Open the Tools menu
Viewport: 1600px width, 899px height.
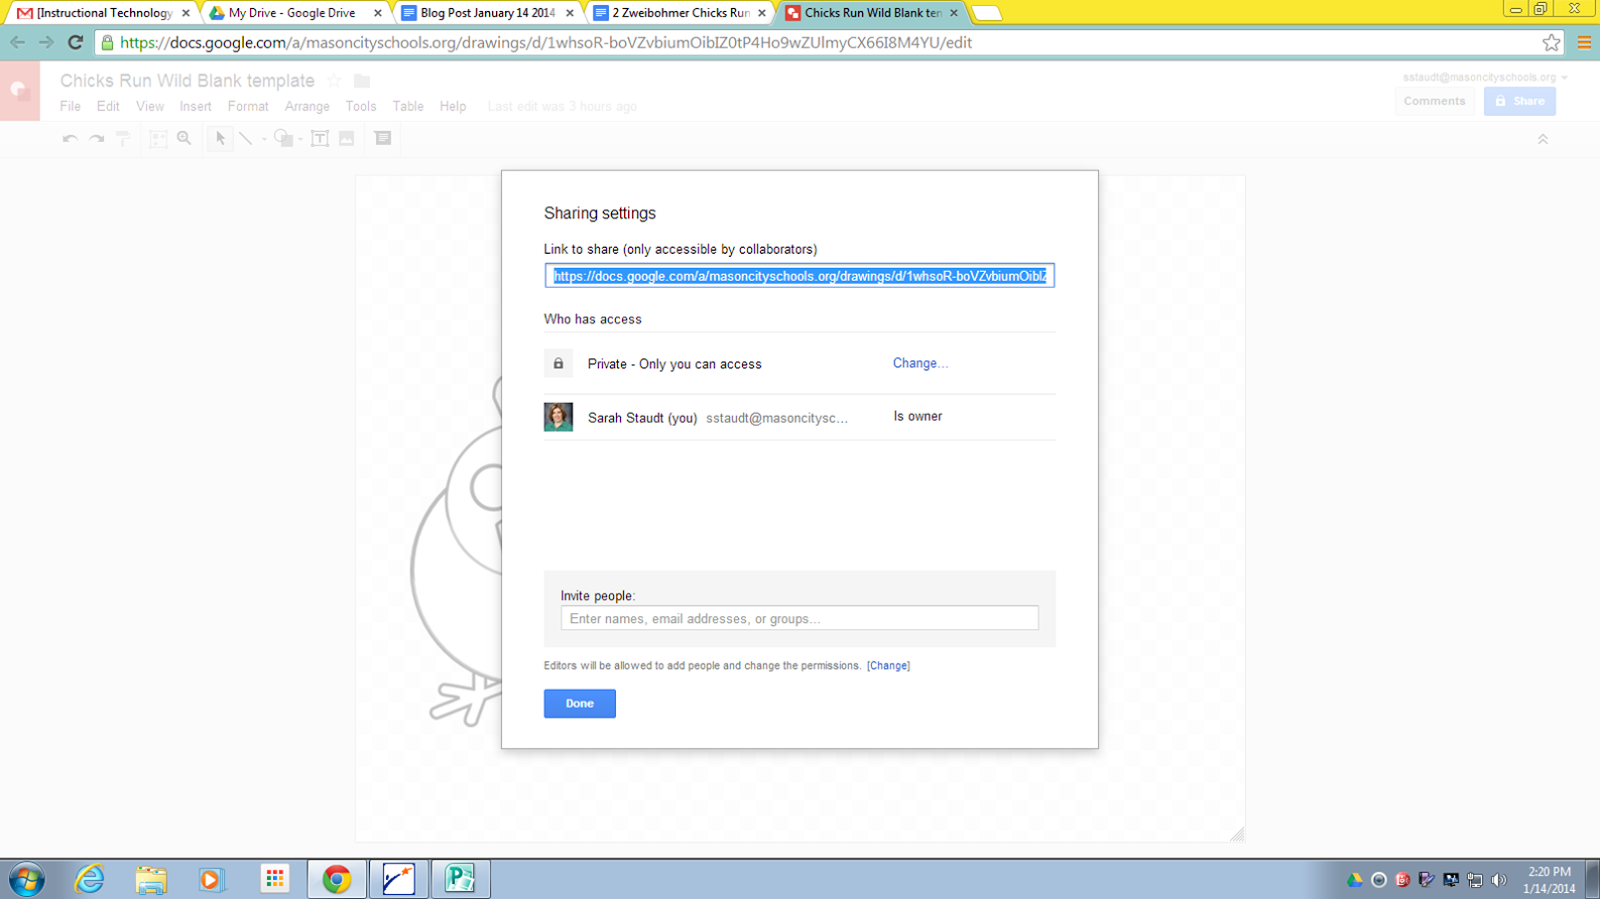361,106
